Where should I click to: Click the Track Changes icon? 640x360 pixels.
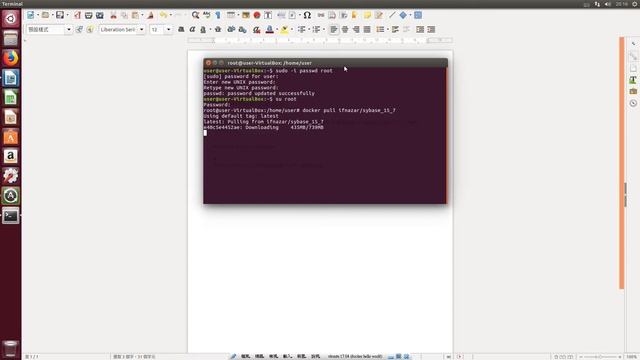(379, 15)
